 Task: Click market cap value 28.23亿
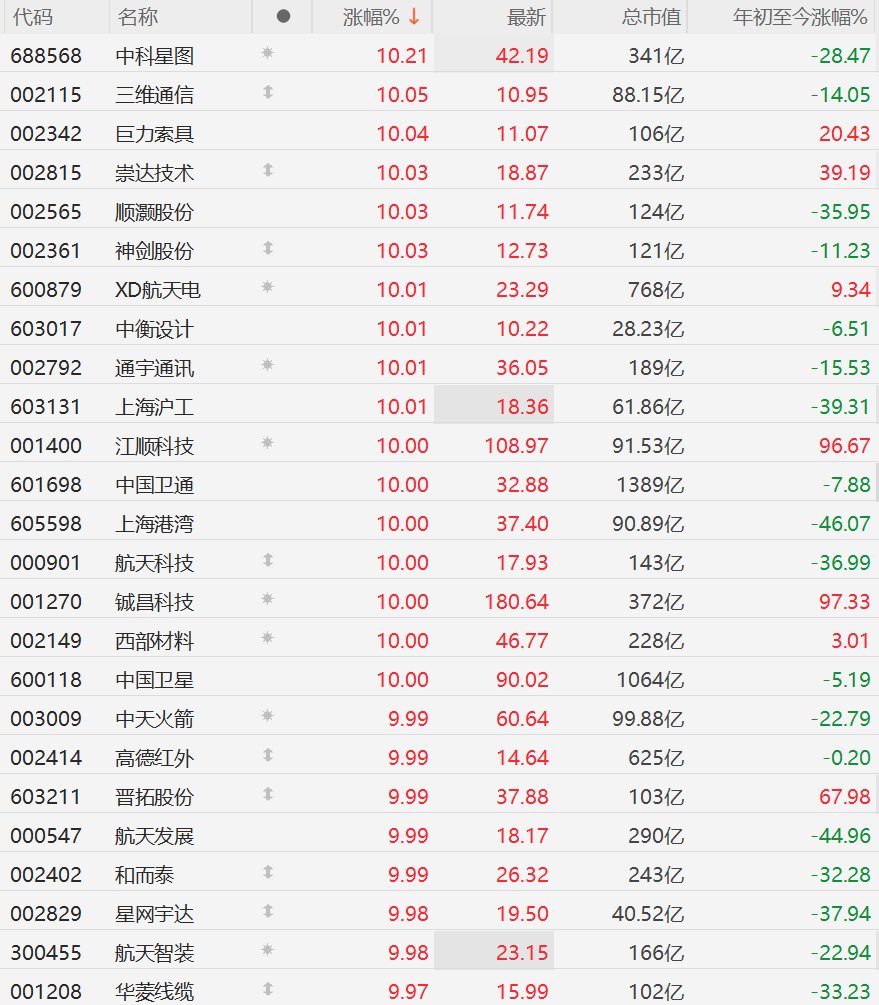coord(648,329)
